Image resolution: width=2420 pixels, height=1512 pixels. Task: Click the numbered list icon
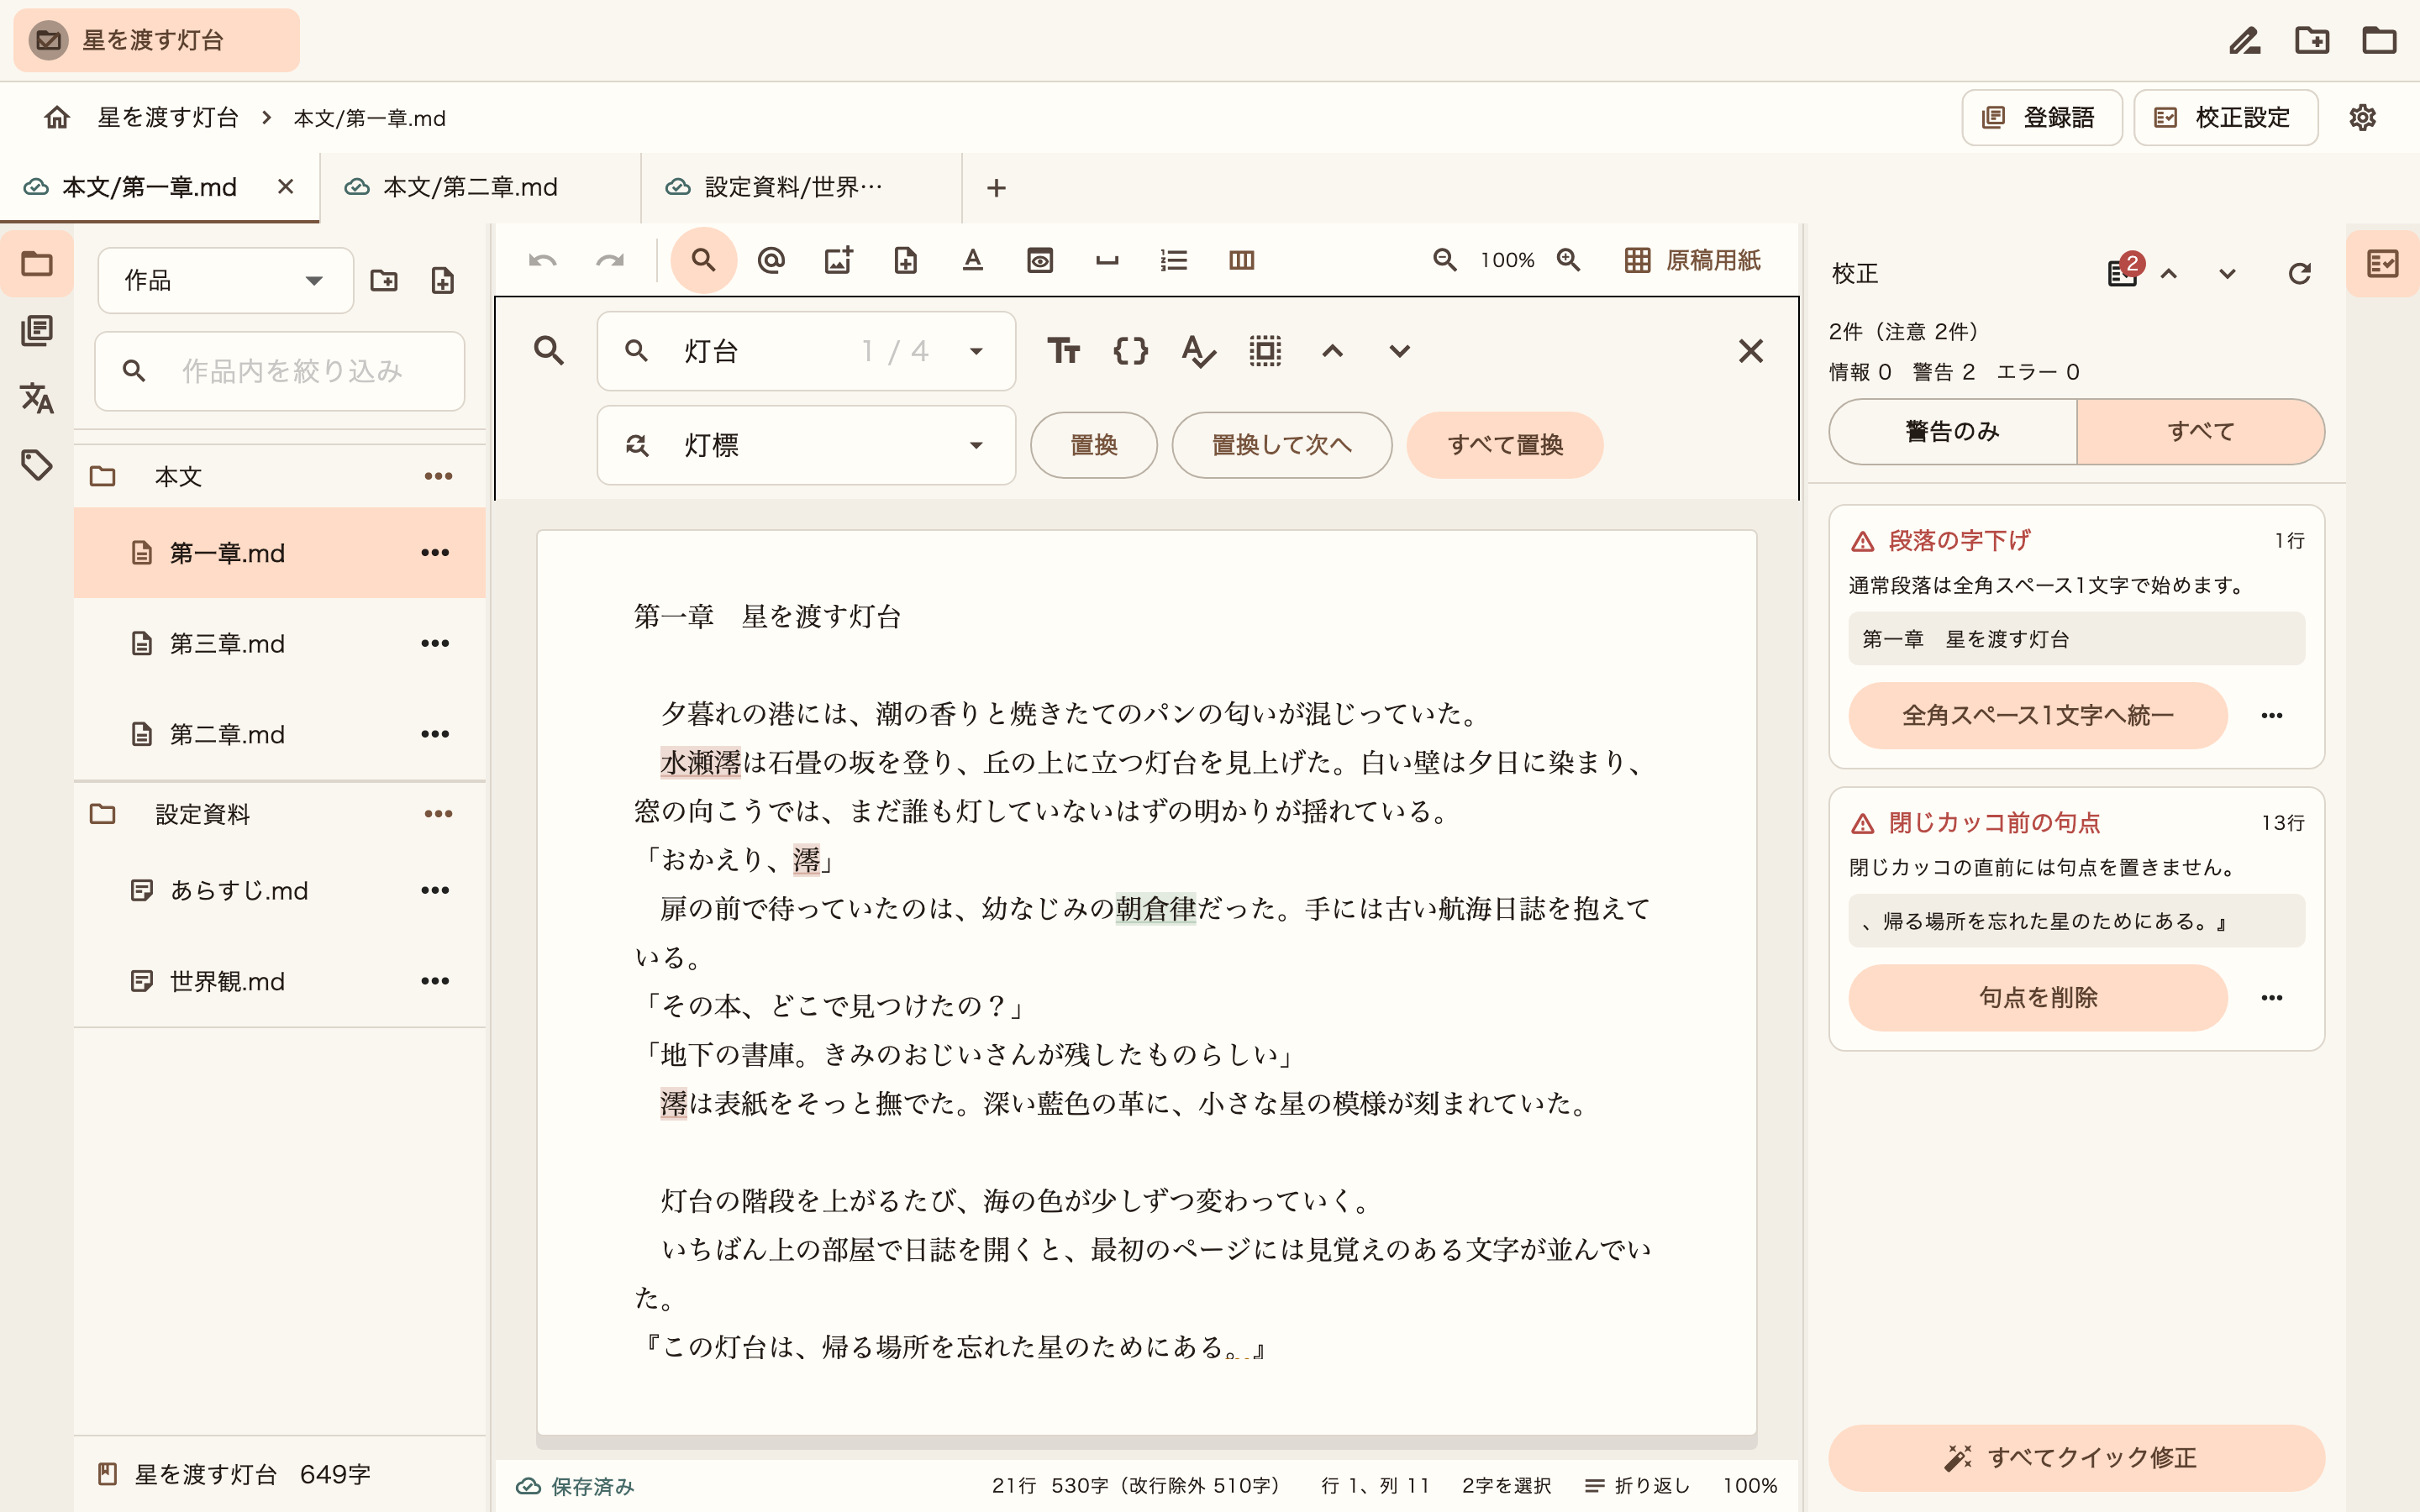pos(1174,261)
